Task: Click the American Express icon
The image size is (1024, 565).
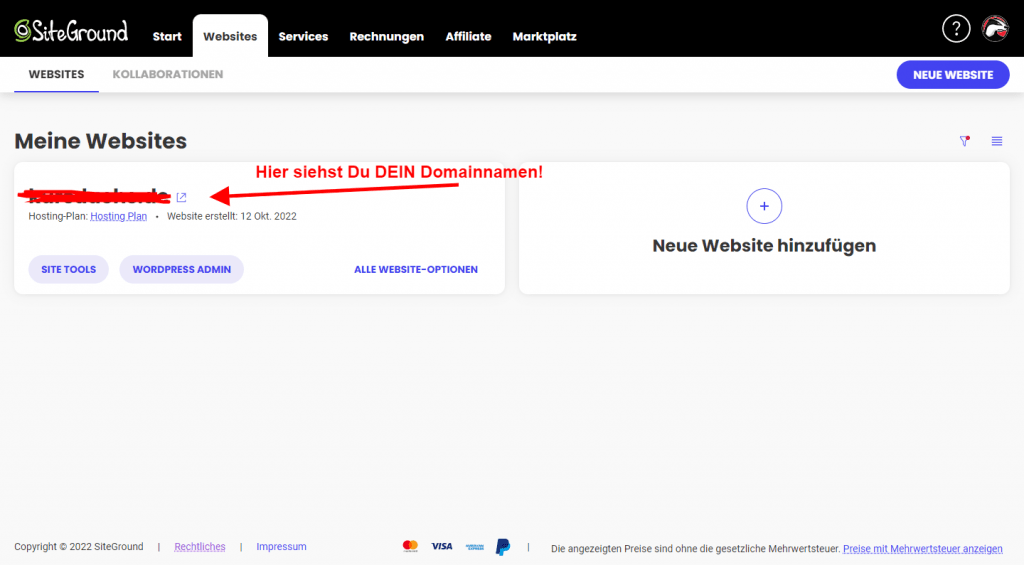Action: 475,547
